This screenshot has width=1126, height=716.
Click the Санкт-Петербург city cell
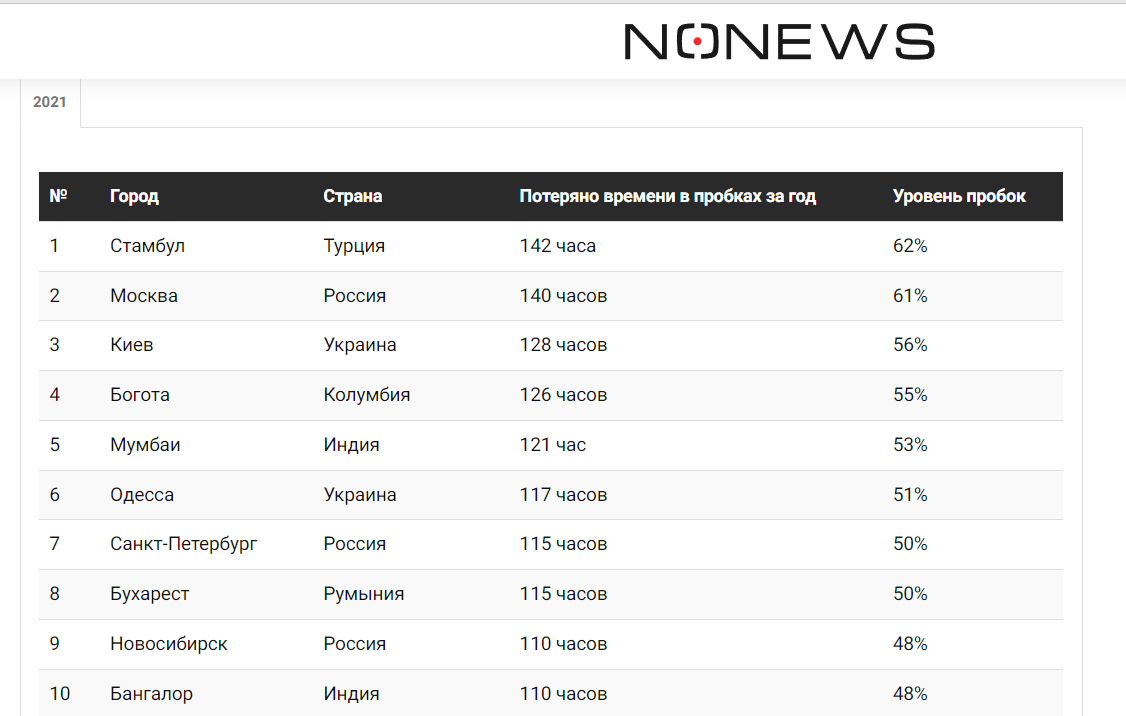(183, 544)
